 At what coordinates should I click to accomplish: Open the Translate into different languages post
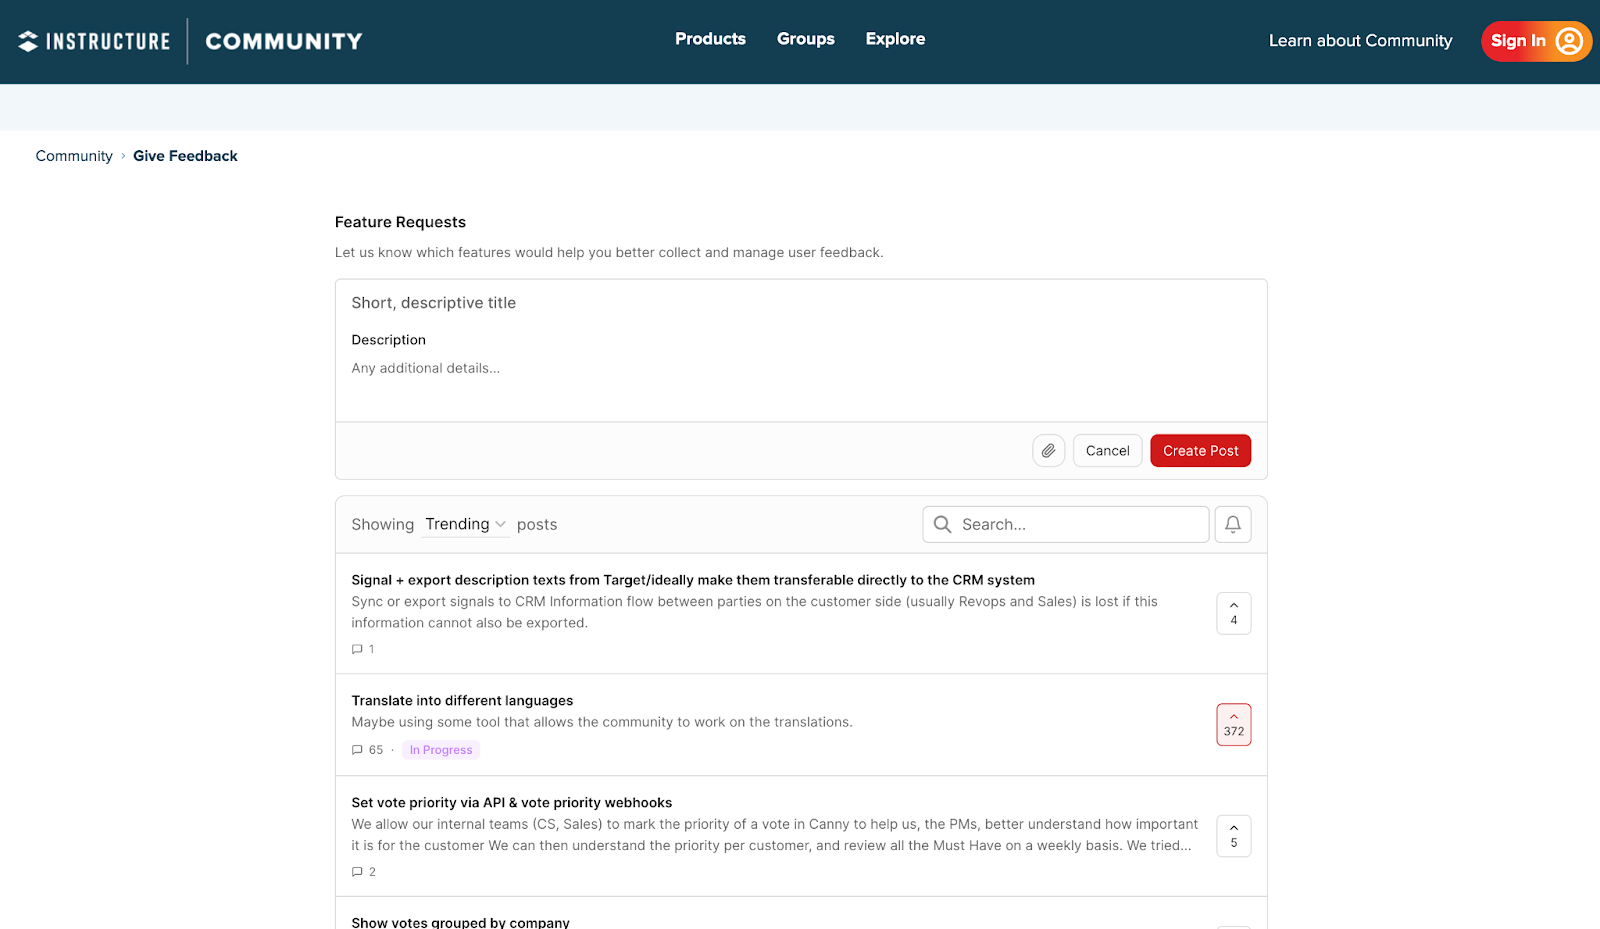click(x=462, y=701)
